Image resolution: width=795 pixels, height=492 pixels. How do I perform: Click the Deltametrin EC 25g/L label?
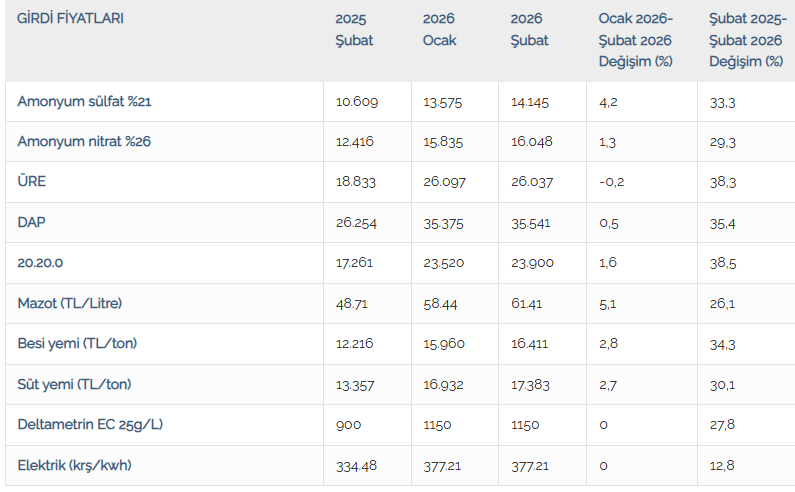click(x=90, y=425)
